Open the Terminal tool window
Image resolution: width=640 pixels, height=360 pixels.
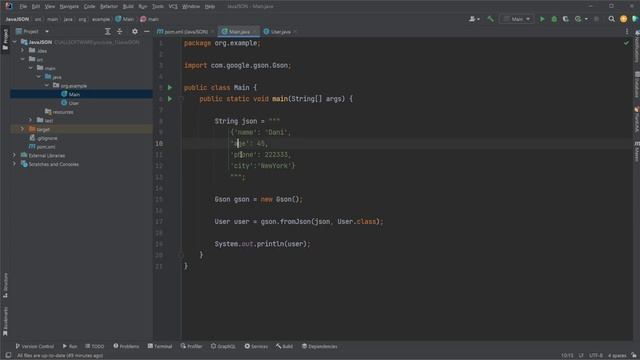point(160,347)
